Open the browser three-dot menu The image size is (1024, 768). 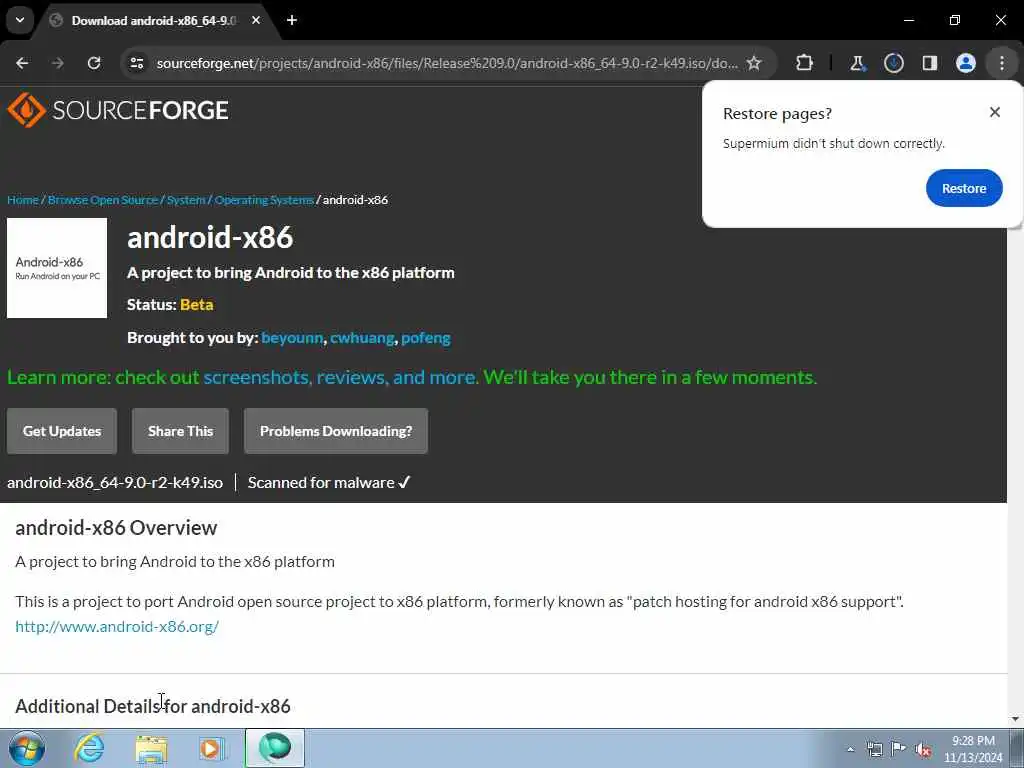pyautogui.click(x=1002, y=63)
